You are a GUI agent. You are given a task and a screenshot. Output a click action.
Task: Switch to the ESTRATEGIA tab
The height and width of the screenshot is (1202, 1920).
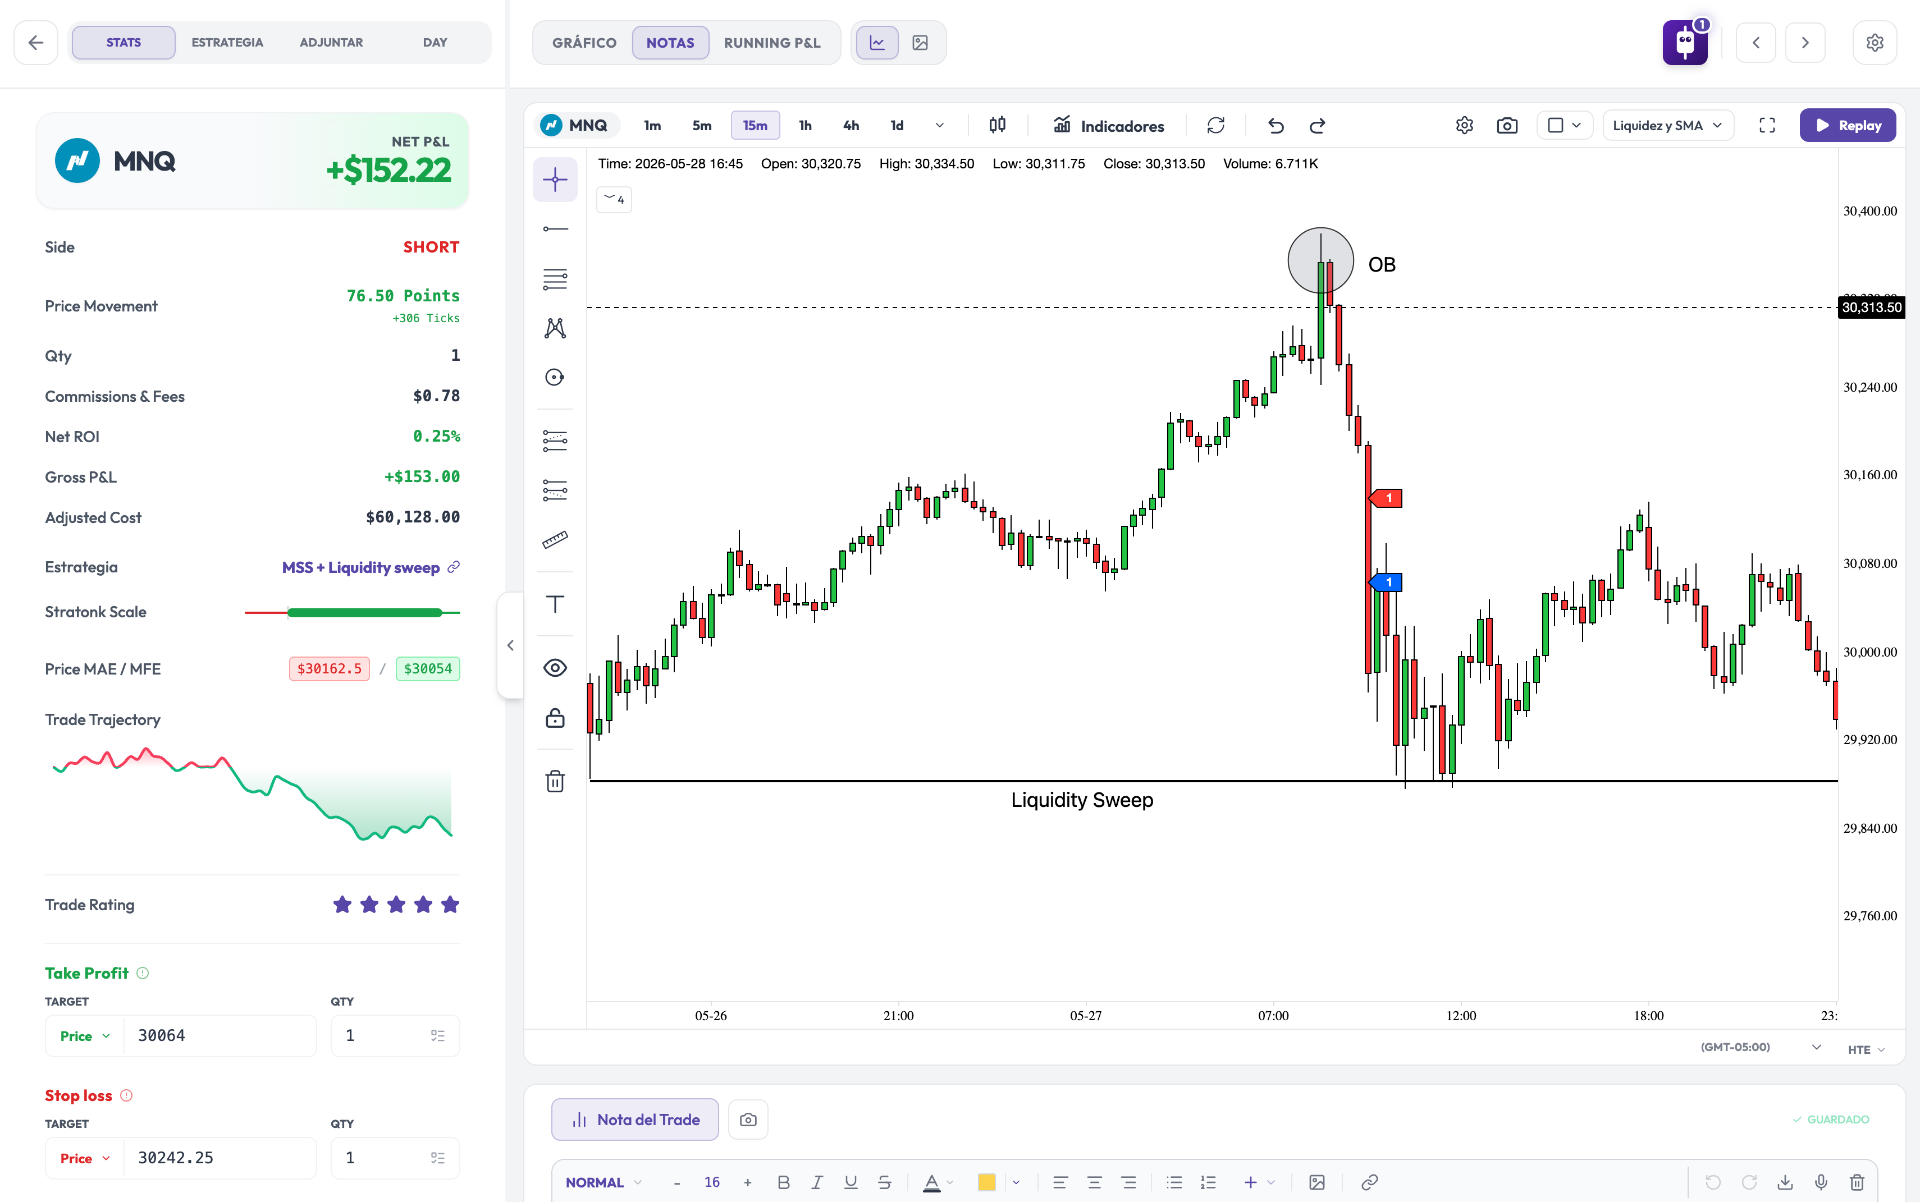coord(227,42)
